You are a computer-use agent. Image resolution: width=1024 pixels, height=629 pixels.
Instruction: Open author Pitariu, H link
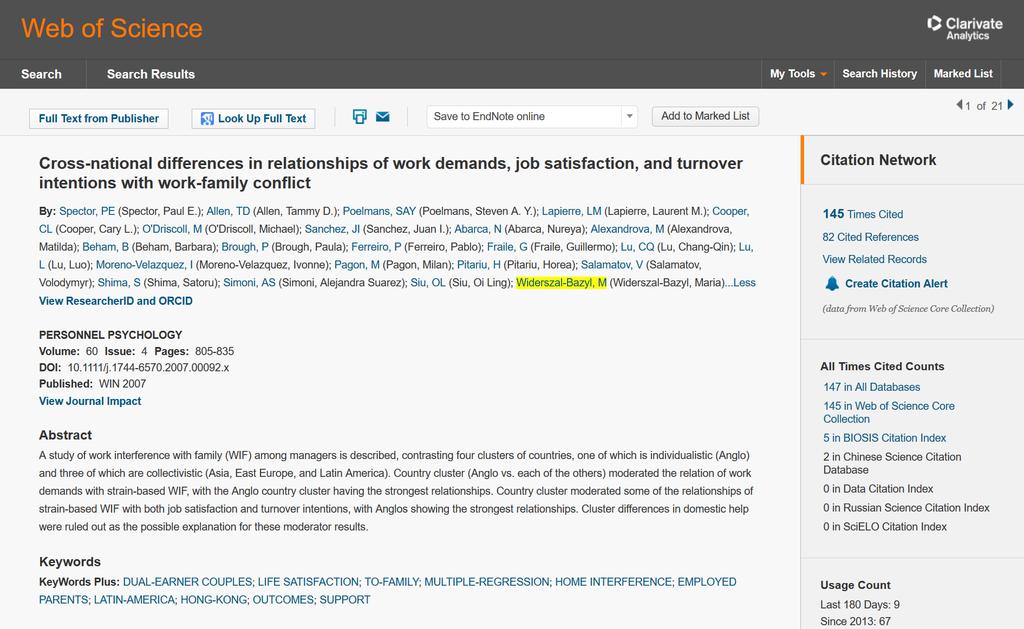pyautogui.click(x=479, y=265)
